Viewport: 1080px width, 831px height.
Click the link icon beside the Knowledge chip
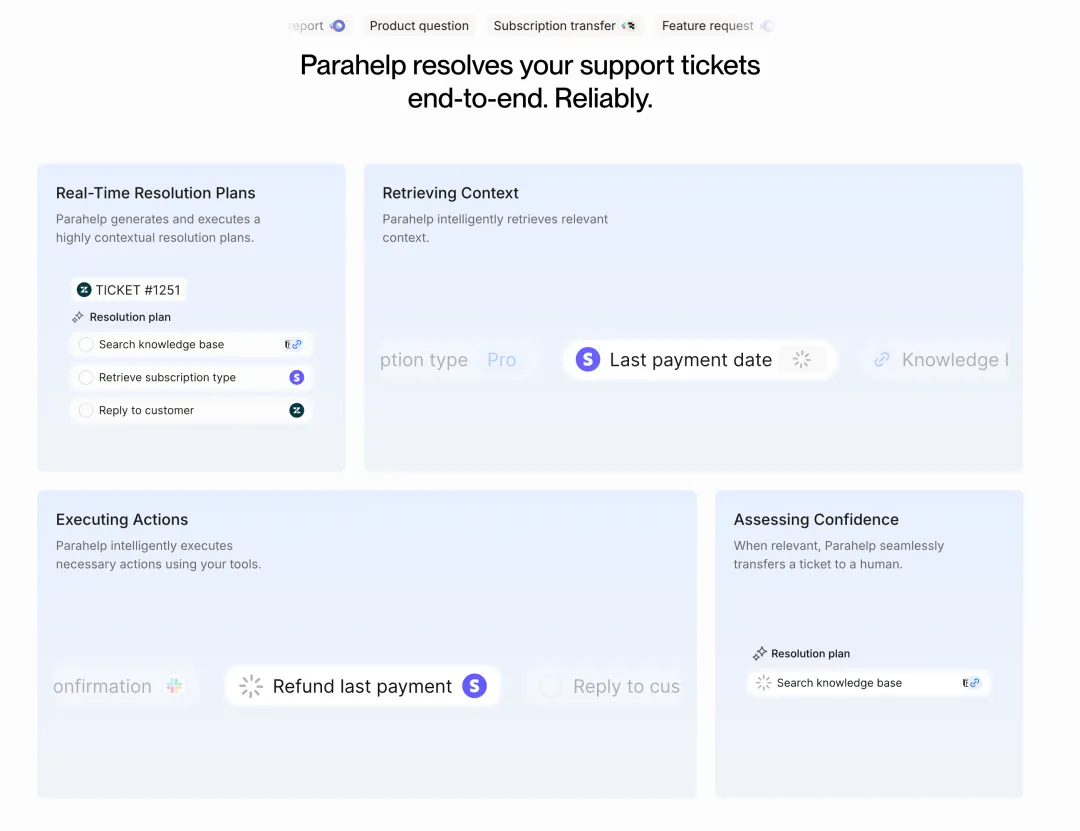coord(881,360)
